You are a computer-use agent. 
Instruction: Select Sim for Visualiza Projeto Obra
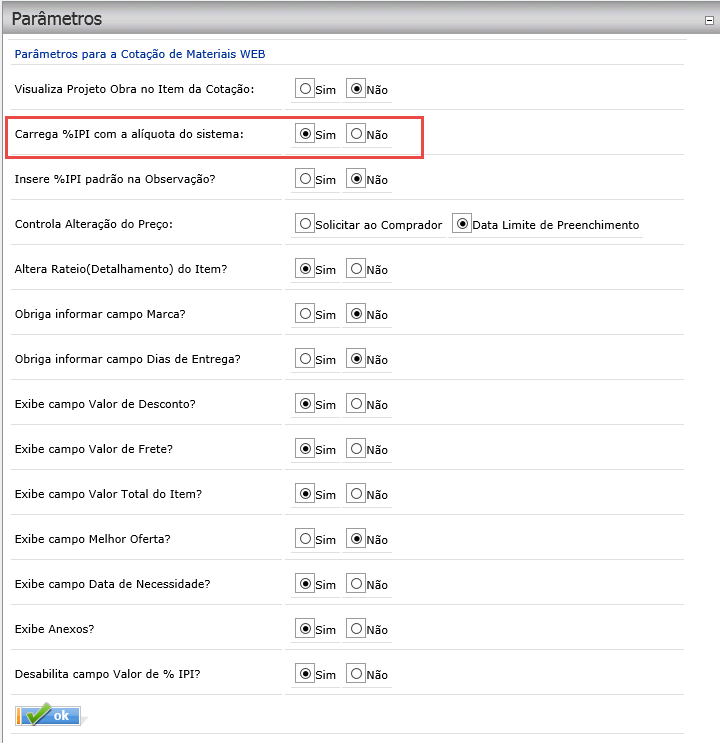point(305,89)
